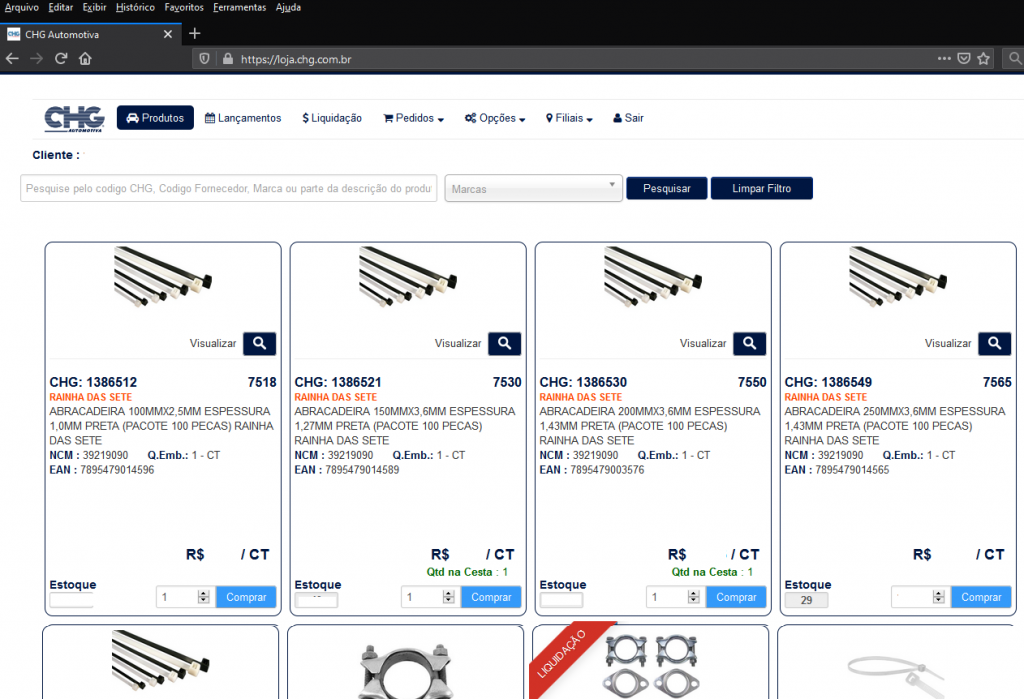This screenshot has height=699, width=1024.
Task: Click the cable ties image of product 1386512
Action: coord(163,276)
